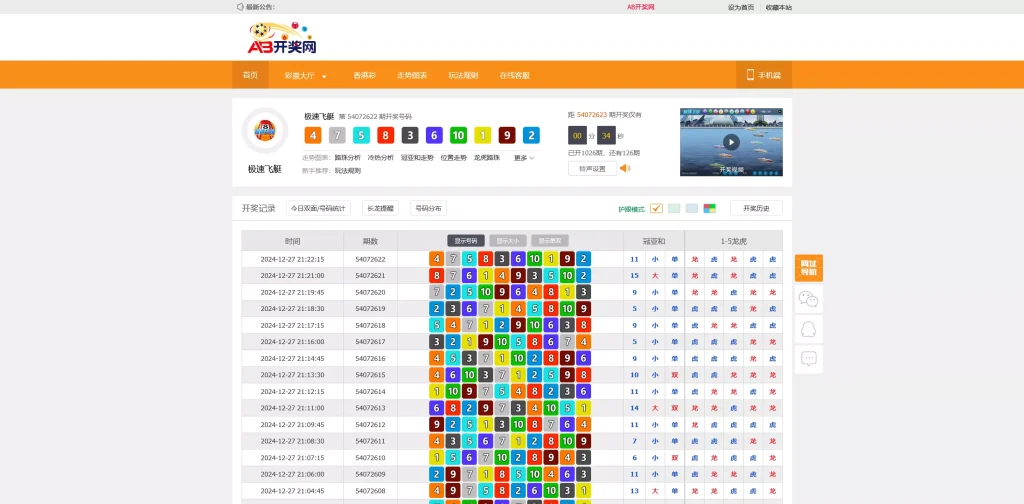Open the message chat bubble icon
The image size is (1024, 504).
[x=809, y=359]
